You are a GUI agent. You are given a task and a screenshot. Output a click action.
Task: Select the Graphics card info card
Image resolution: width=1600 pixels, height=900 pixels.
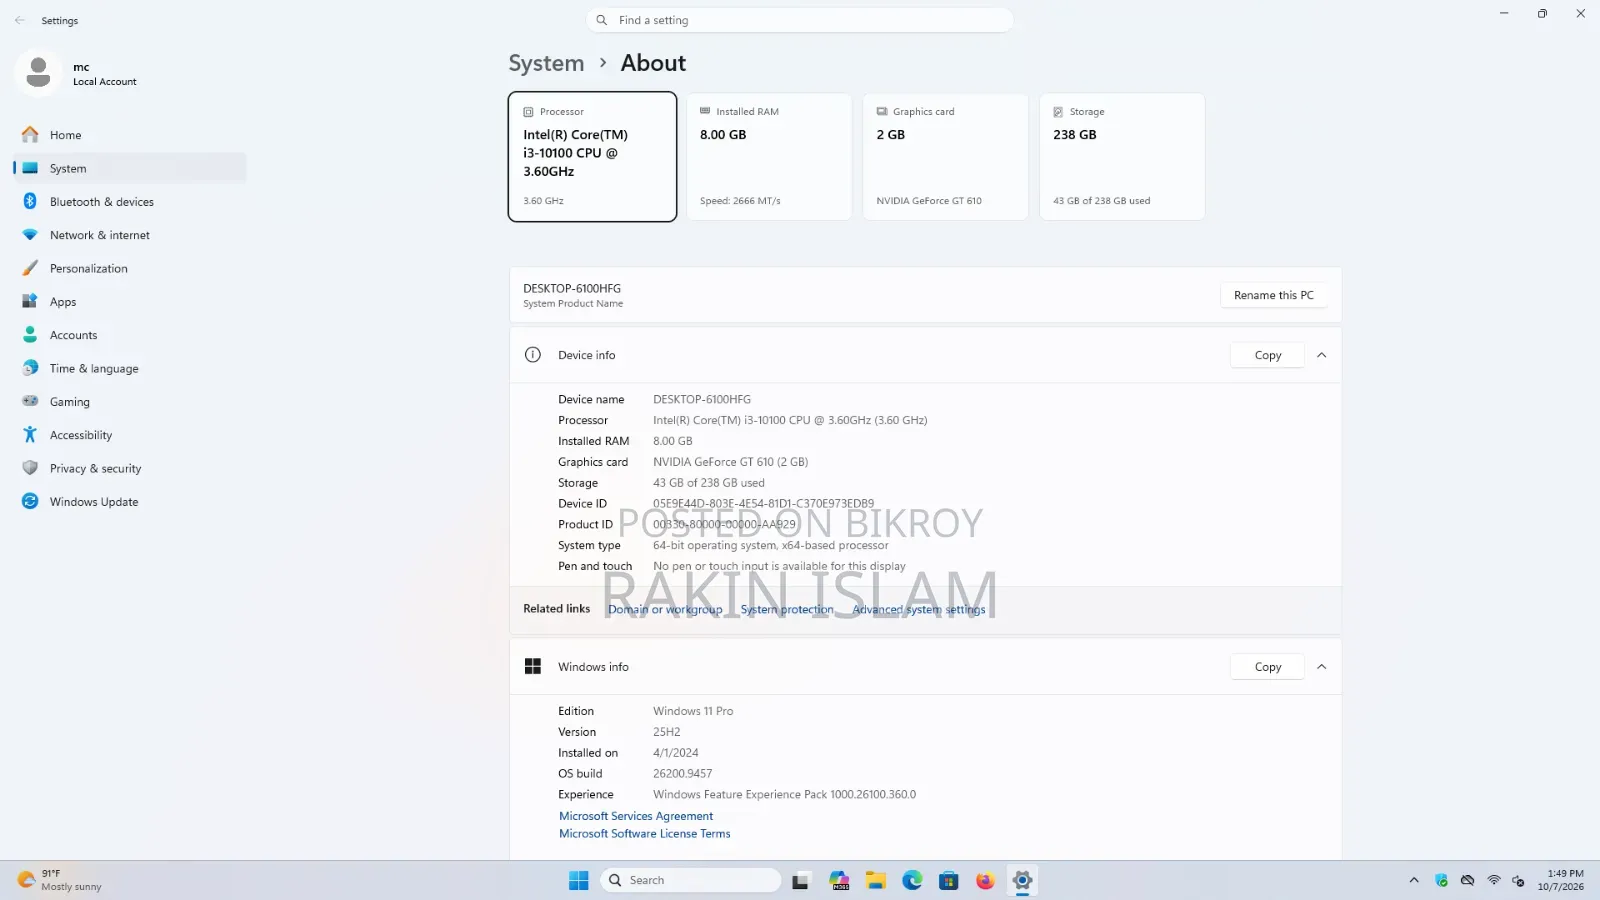tap(945, 157)
